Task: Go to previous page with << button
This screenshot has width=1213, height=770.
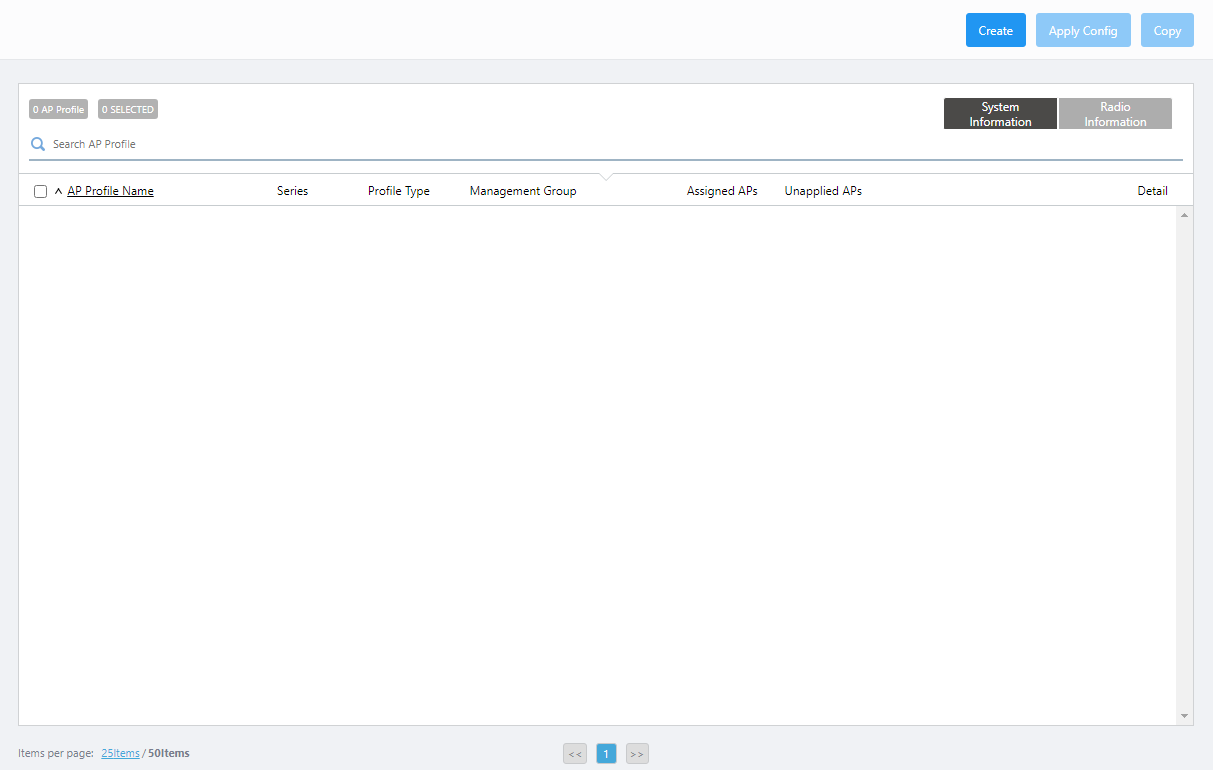Action: pyautogui.click(x=575, y=754)
